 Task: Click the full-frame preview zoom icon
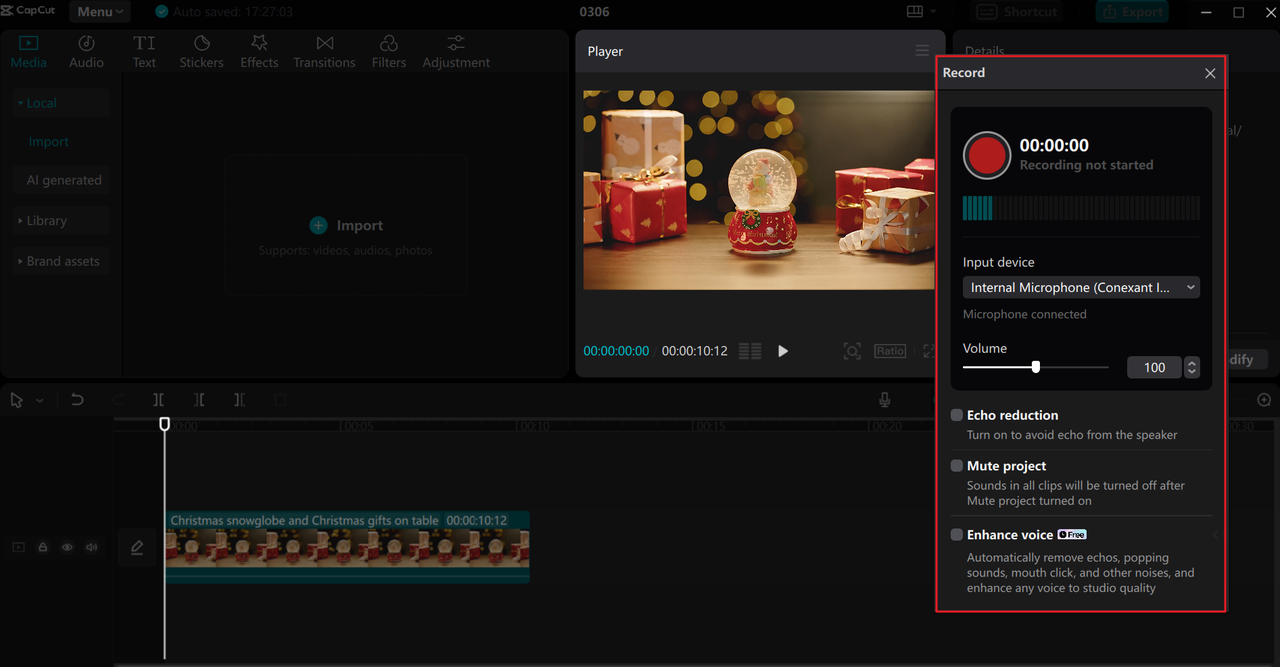(852, 351)
